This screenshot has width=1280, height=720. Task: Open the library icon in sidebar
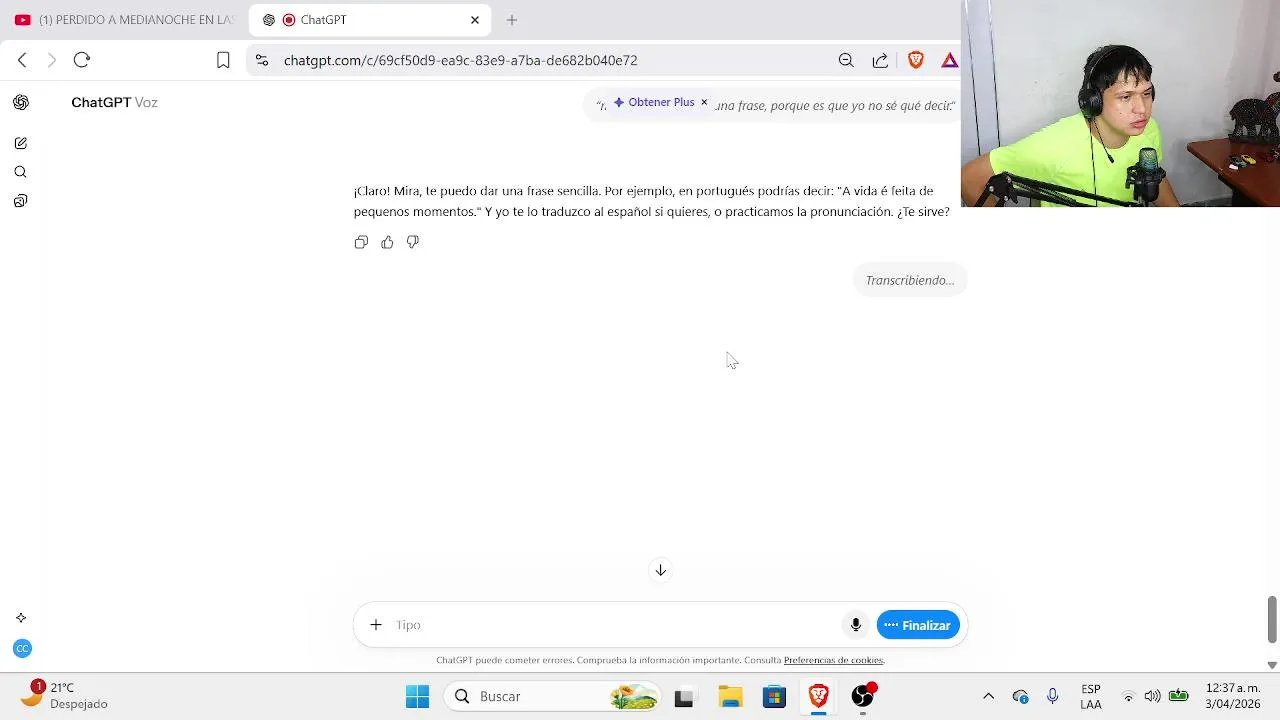(21, 201)
